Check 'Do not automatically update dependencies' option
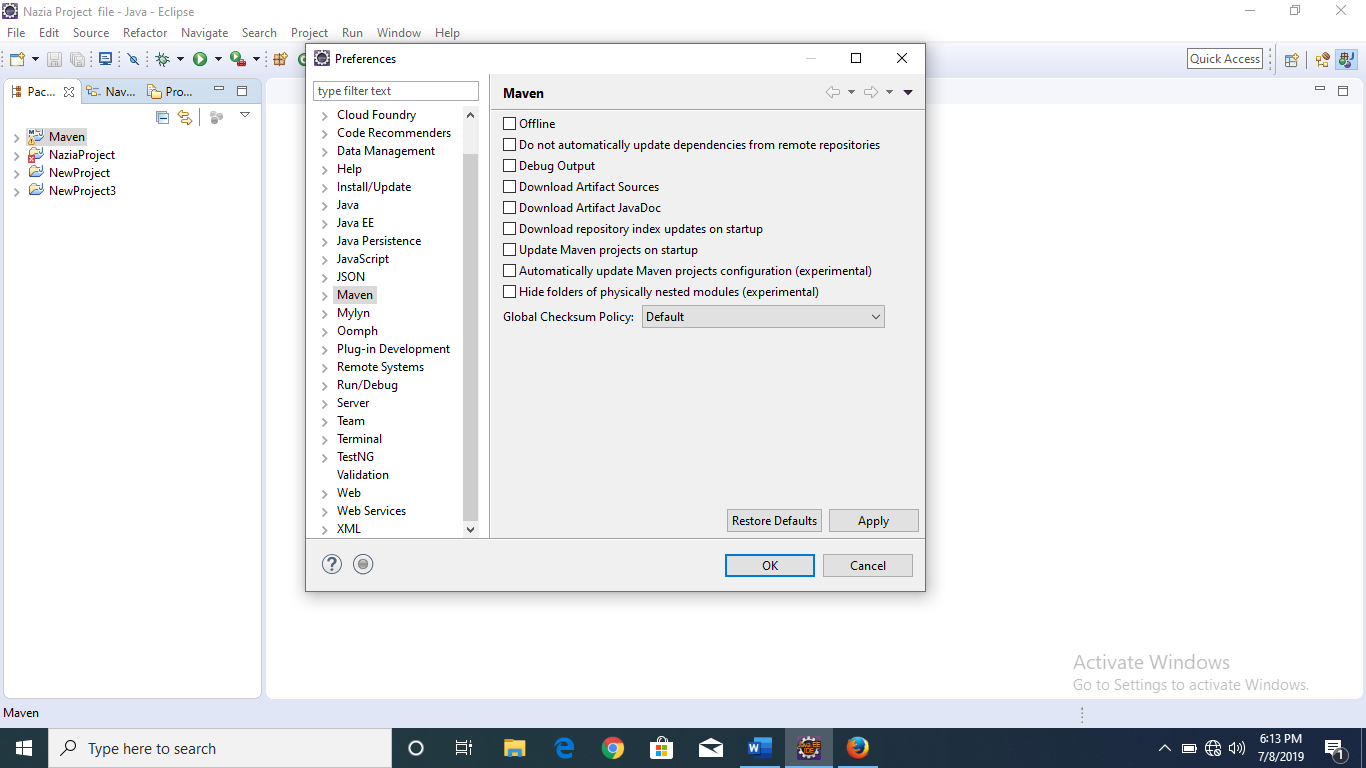Screen dimensions: 1366x768 tap(510, 145)
